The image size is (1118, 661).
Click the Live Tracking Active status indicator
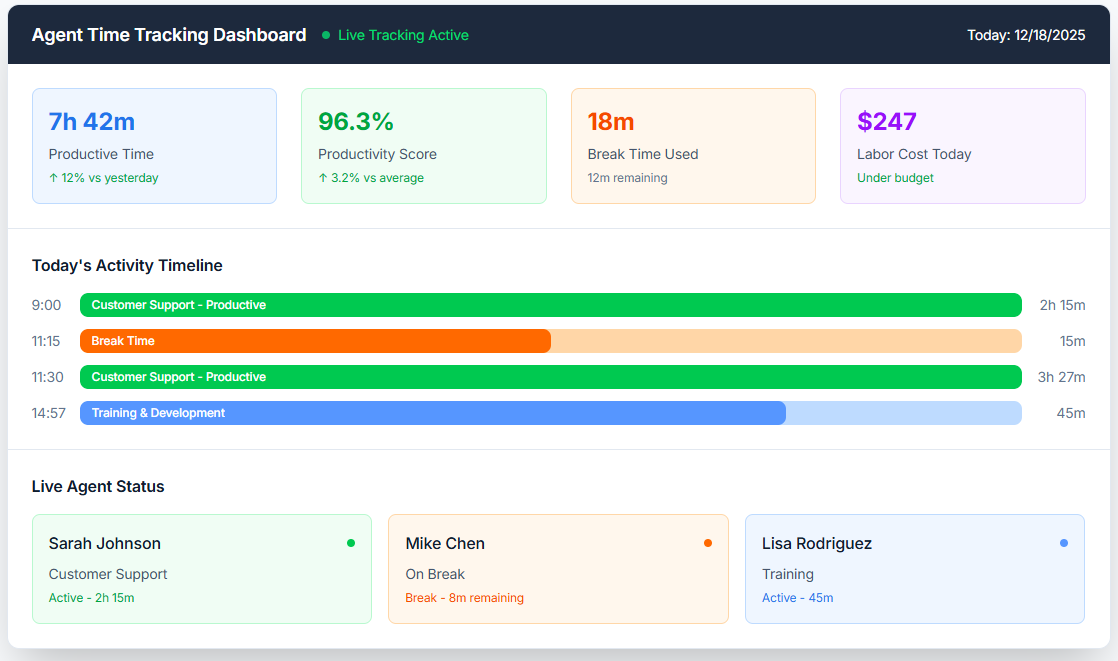403,35
